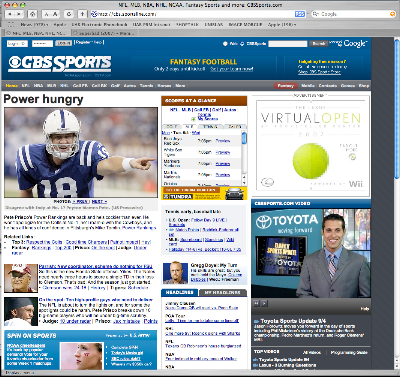Expand the News bookmarks folder
The width and height of the screenshot is (400, 377).
point(34,24)
